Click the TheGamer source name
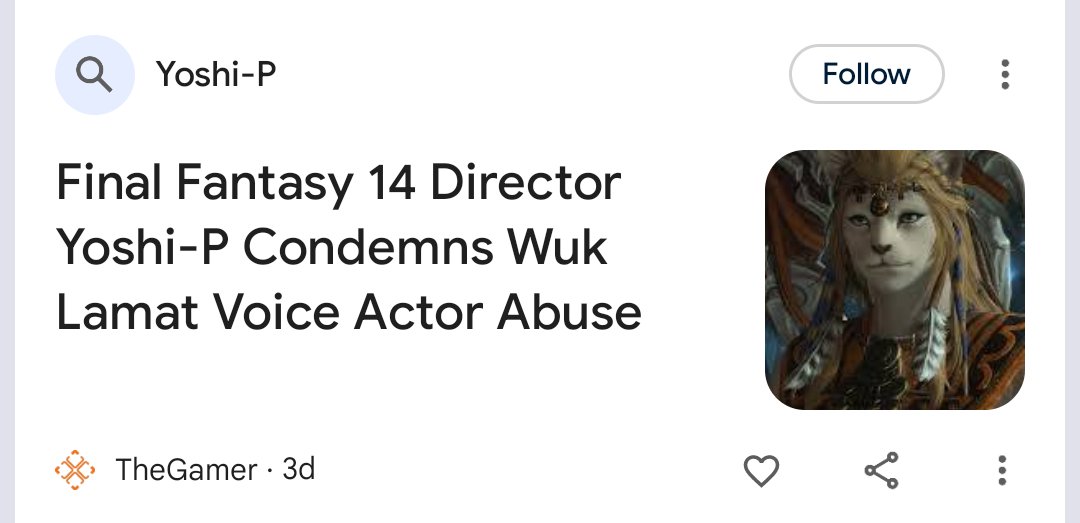Viewport: 1080px width, 523px height. (x=186, y=470)
